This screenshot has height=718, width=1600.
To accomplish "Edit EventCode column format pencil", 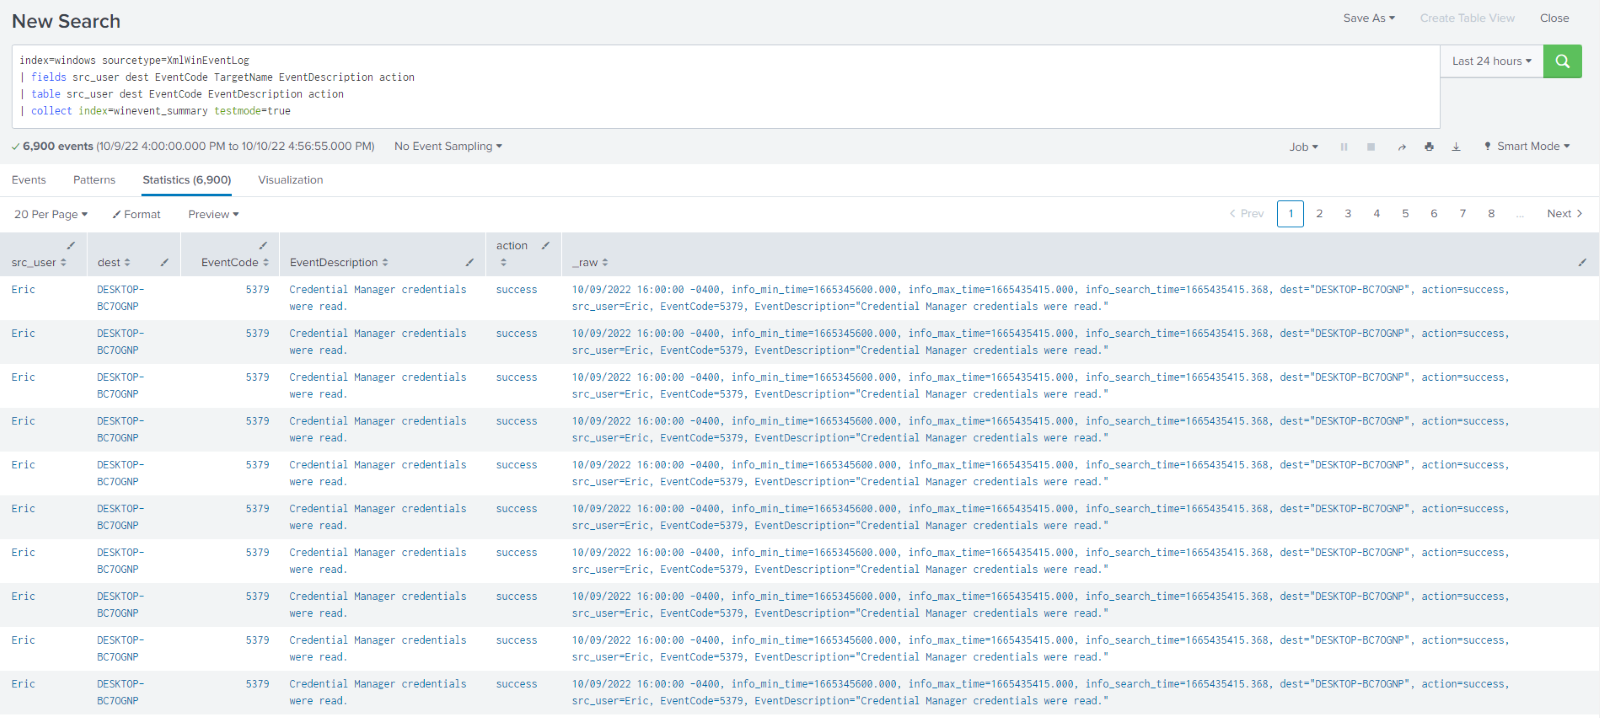I will 263,246.
